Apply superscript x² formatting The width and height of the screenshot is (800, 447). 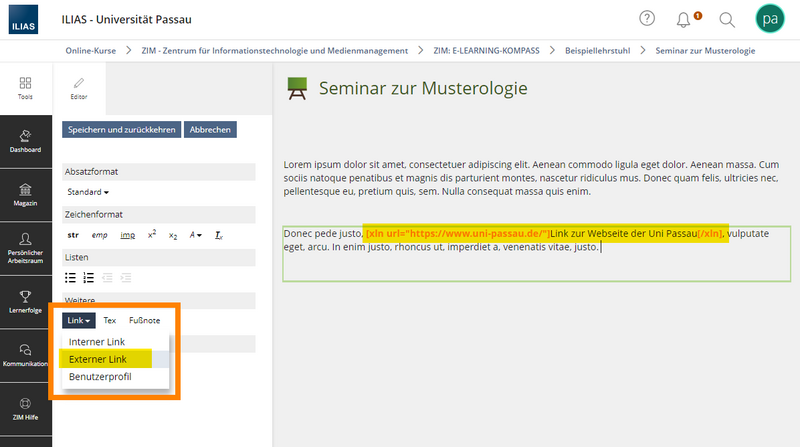tap(152, 235)
